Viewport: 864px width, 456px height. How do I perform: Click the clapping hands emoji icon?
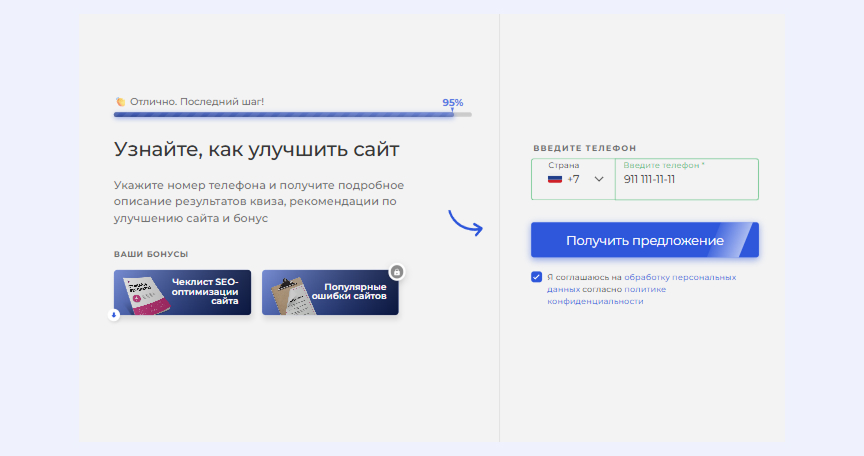[x=120, y=101]
